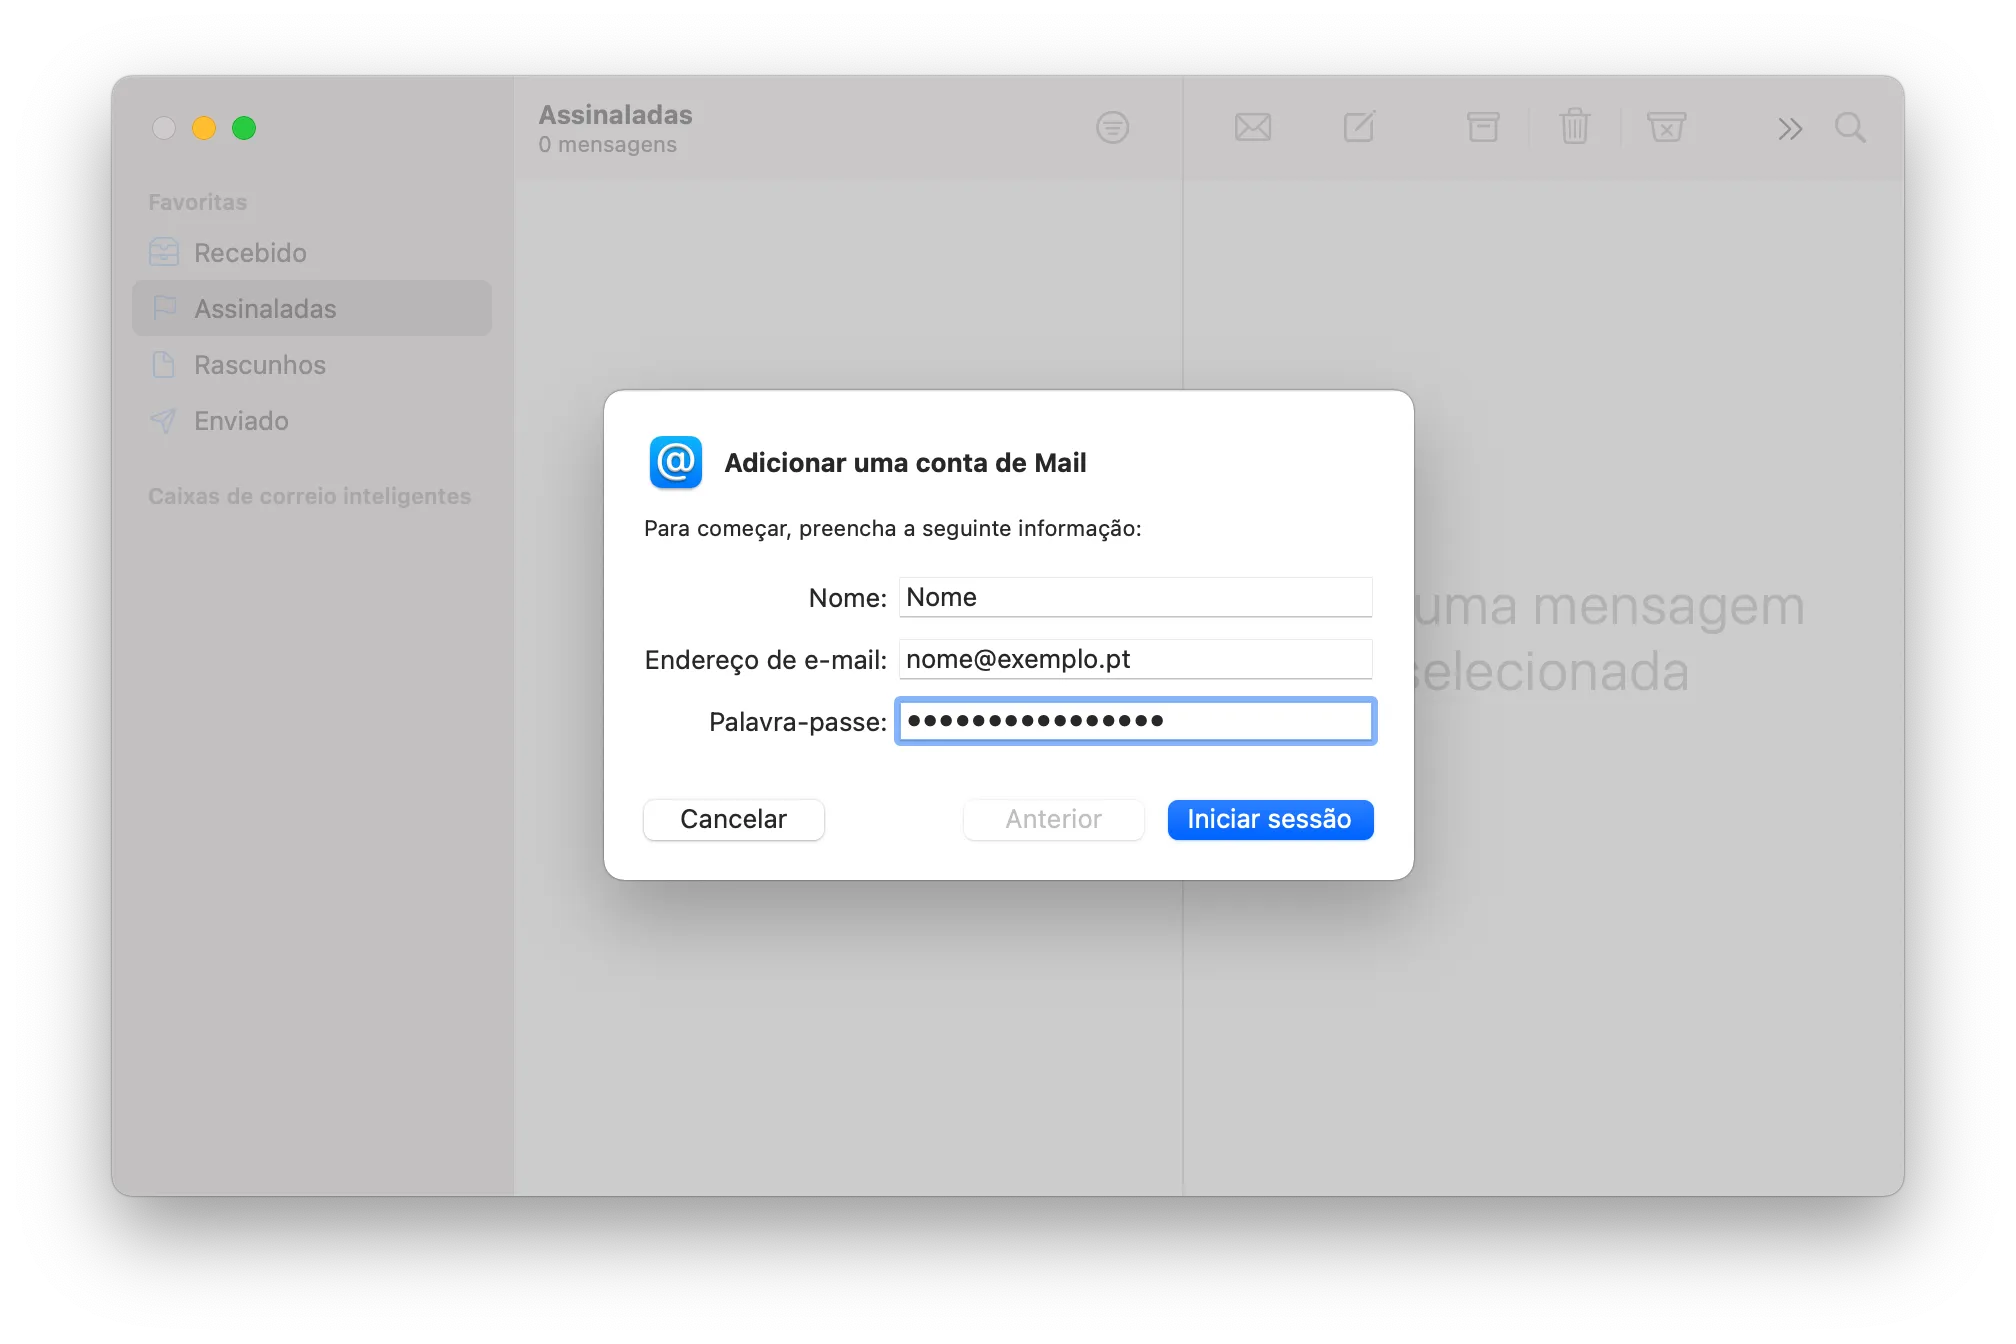Click the Iniciar sessão button

(1270, 820)
